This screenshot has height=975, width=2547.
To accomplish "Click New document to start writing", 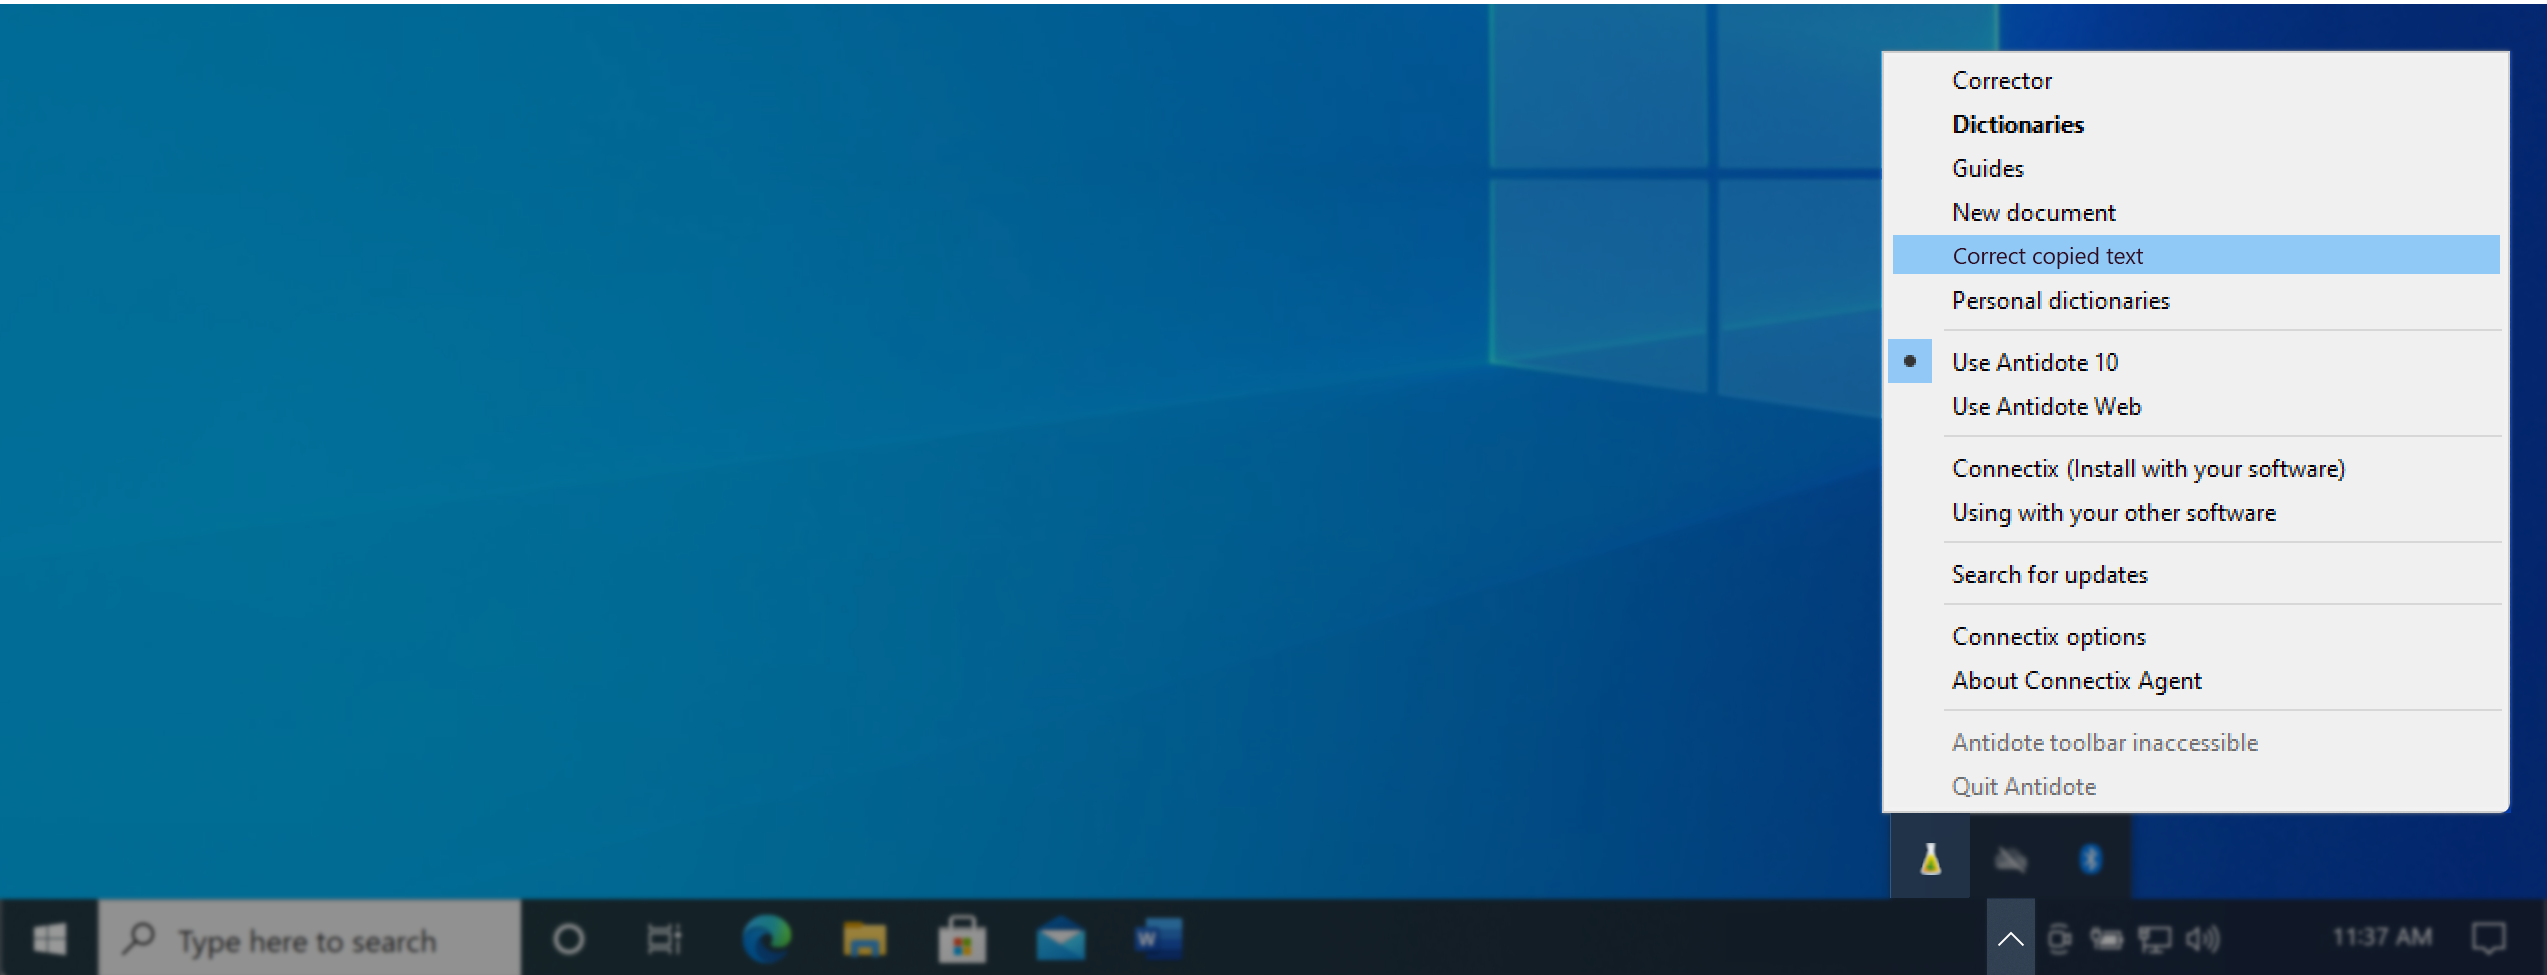I will pyautogui.click(x=2033, y=212).
